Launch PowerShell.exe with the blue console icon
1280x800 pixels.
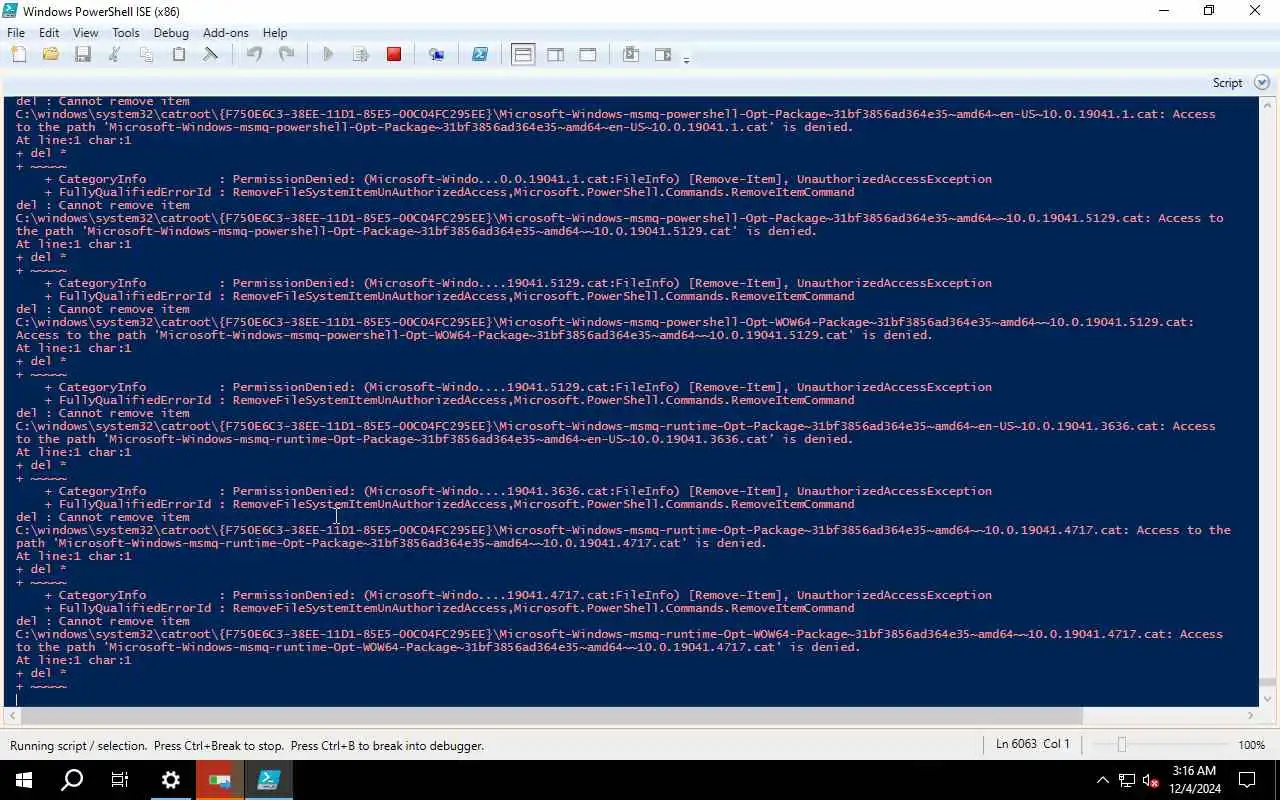coord(480,55)
